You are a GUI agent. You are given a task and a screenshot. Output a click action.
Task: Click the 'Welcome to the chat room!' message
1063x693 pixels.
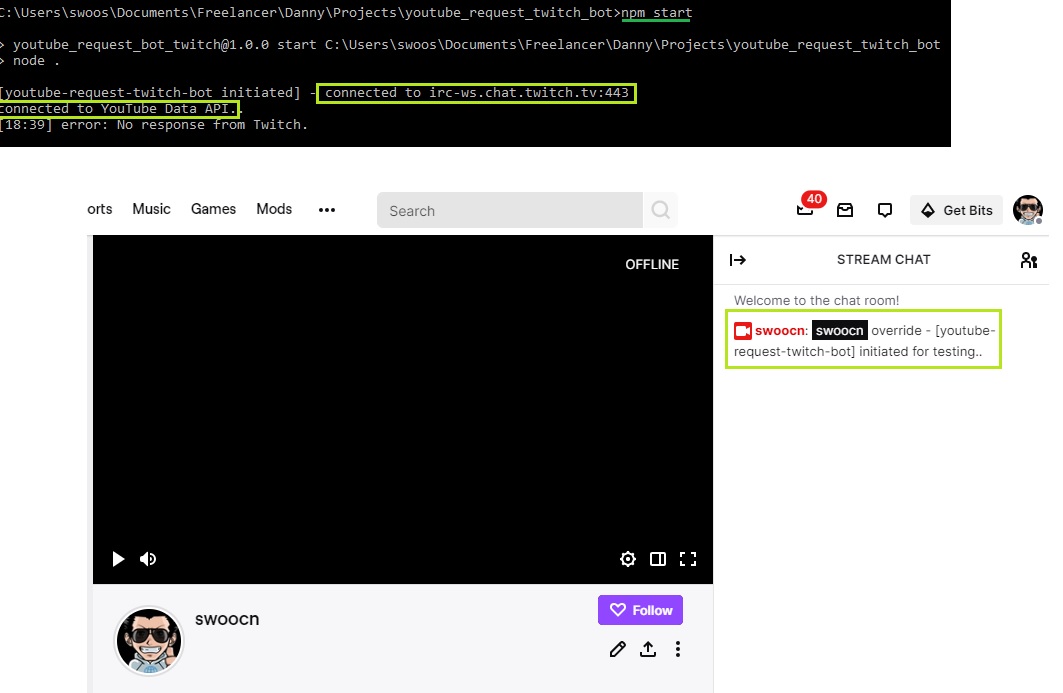point(816,300)
